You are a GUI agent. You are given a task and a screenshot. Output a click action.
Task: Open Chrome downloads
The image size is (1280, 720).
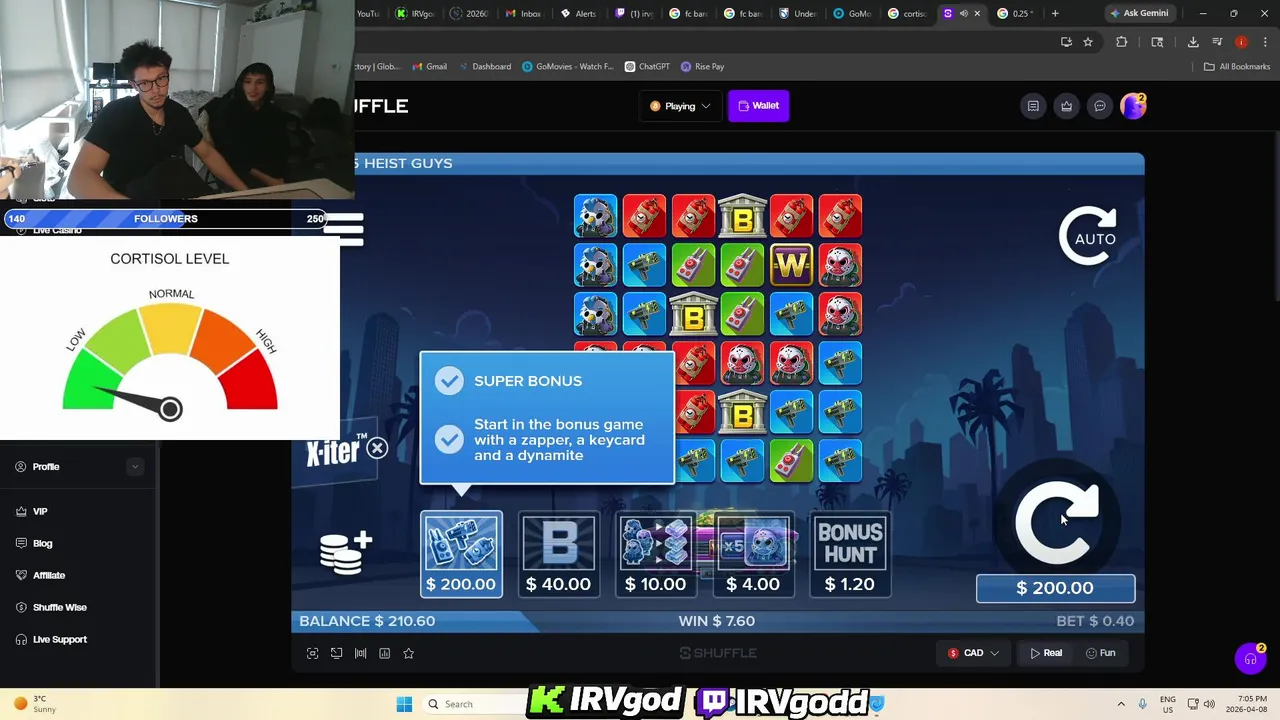[1193, 42]
